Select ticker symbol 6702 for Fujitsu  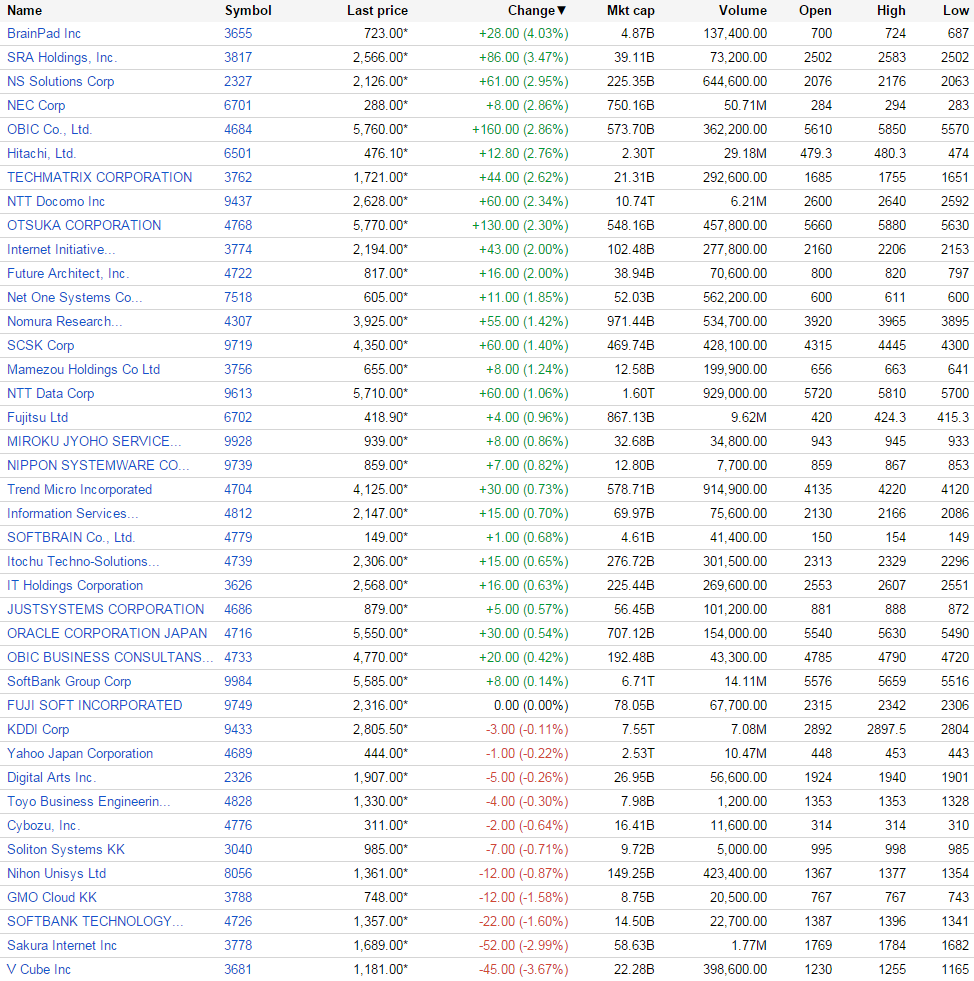[238, 417]
